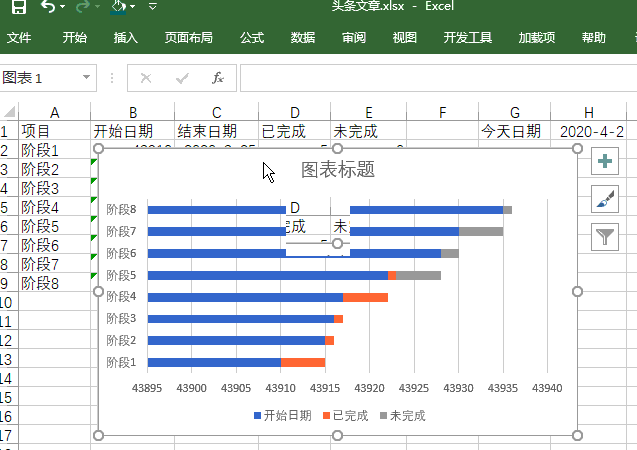
Task: Switch to the 数据 ribbon tab
Action: [x=303, y=38]
